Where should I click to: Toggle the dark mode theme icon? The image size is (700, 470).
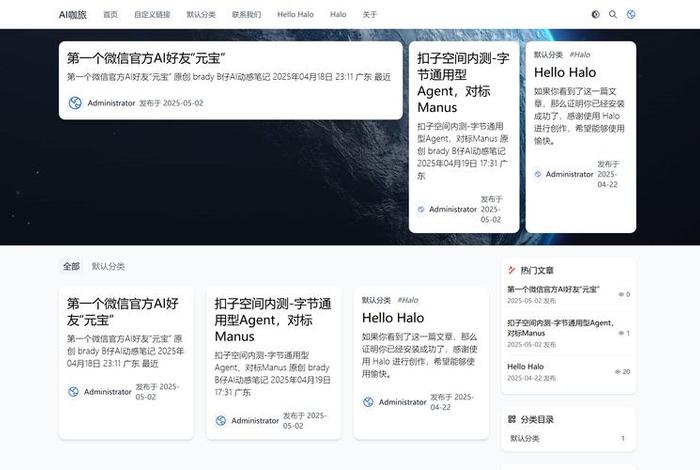click(595, 14)
